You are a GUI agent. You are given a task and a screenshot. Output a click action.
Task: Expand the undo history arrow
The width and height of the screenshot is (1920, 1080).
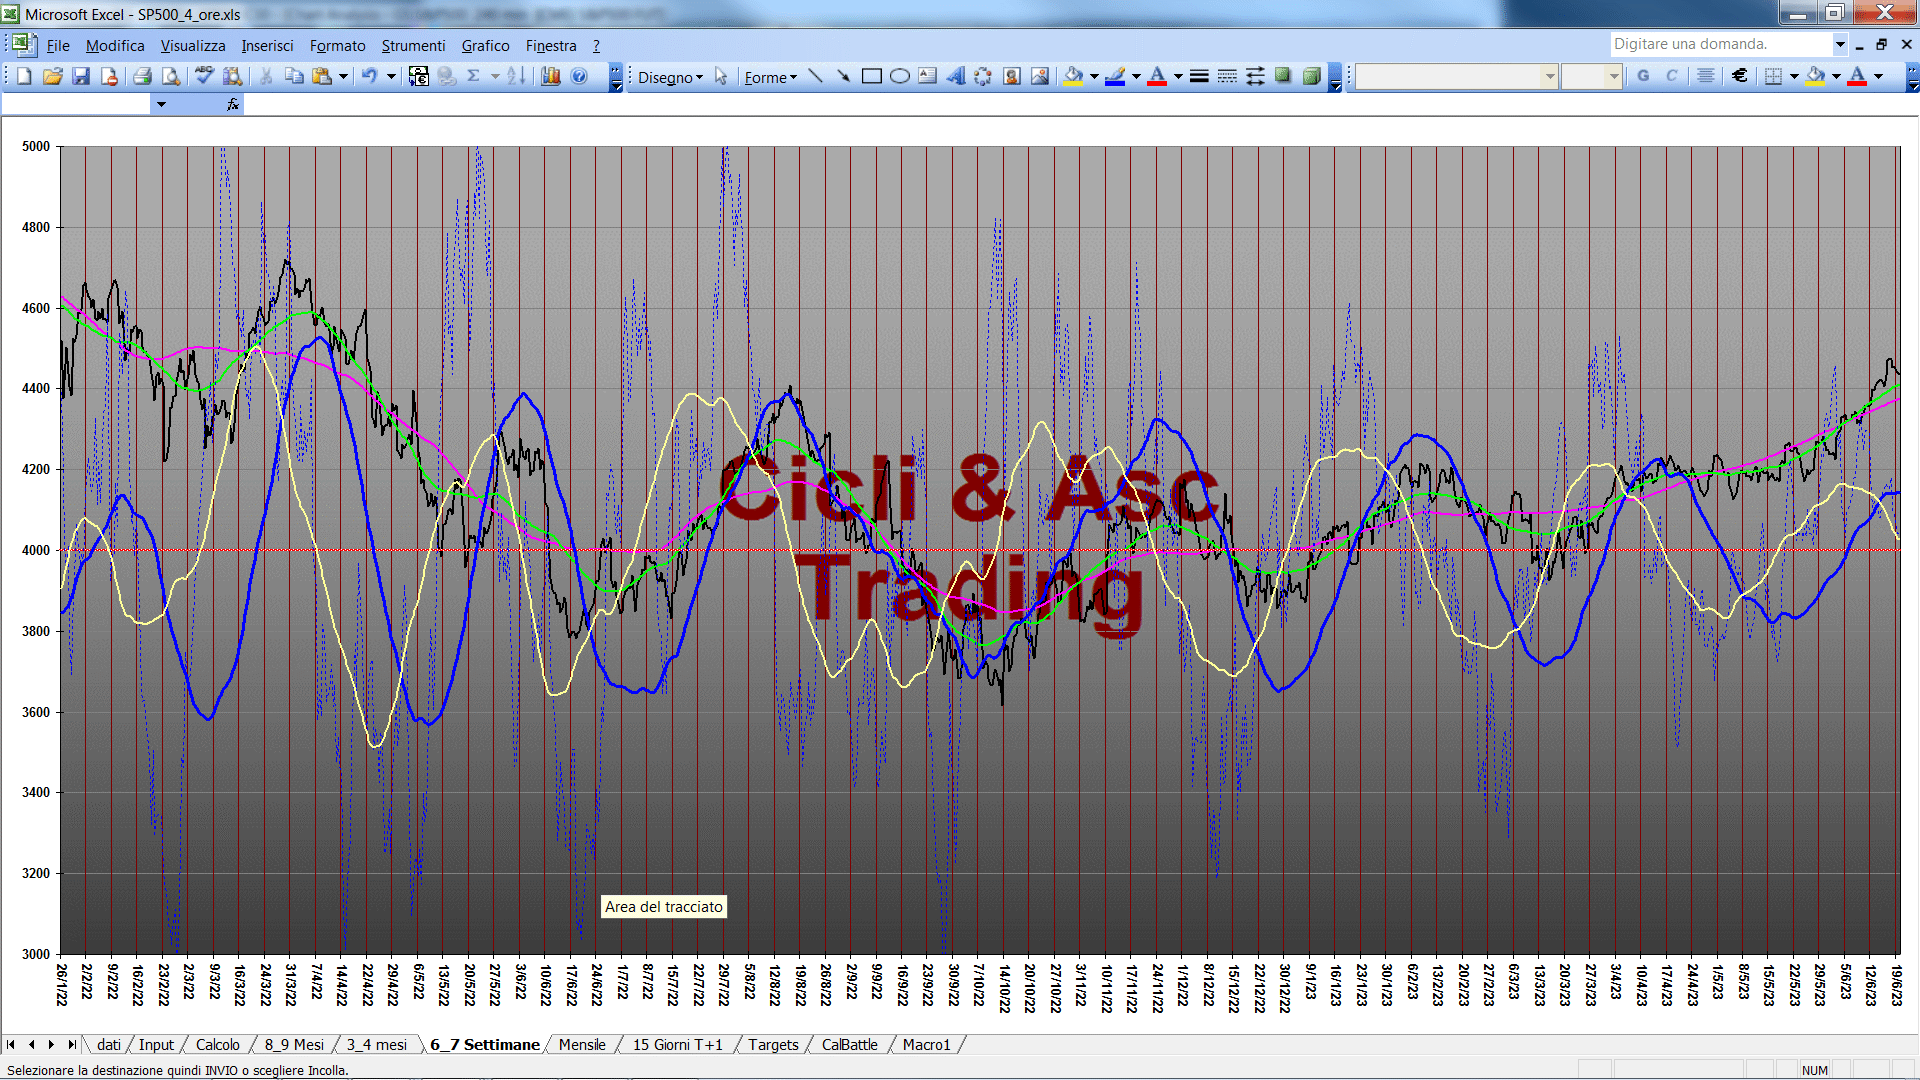pyautogui.click(x=391, y=76)
